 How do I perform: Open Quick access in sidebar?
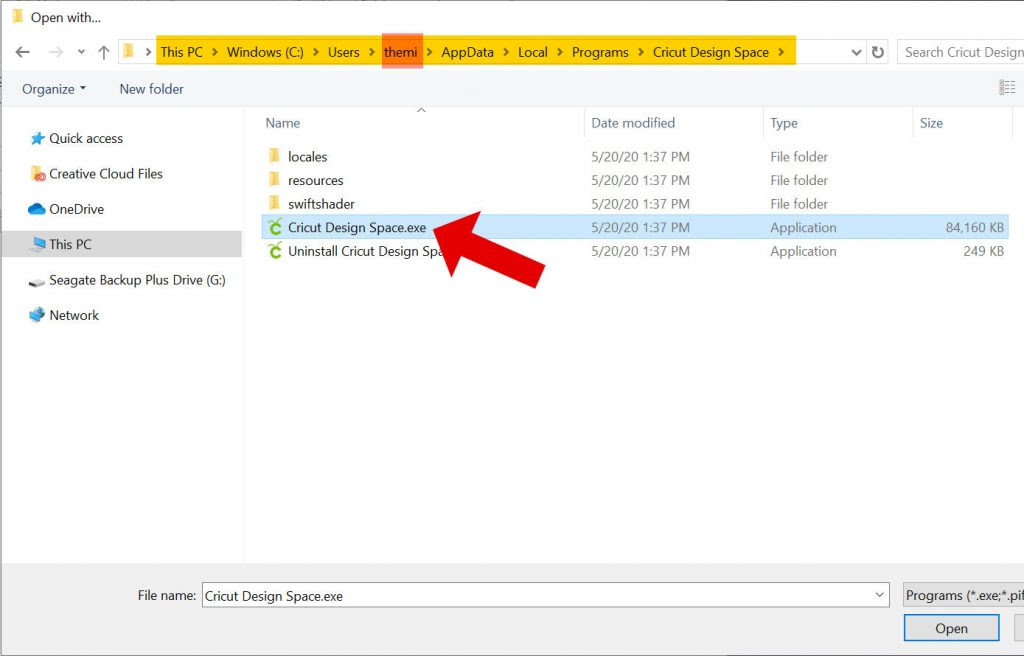tap(86, 139)
